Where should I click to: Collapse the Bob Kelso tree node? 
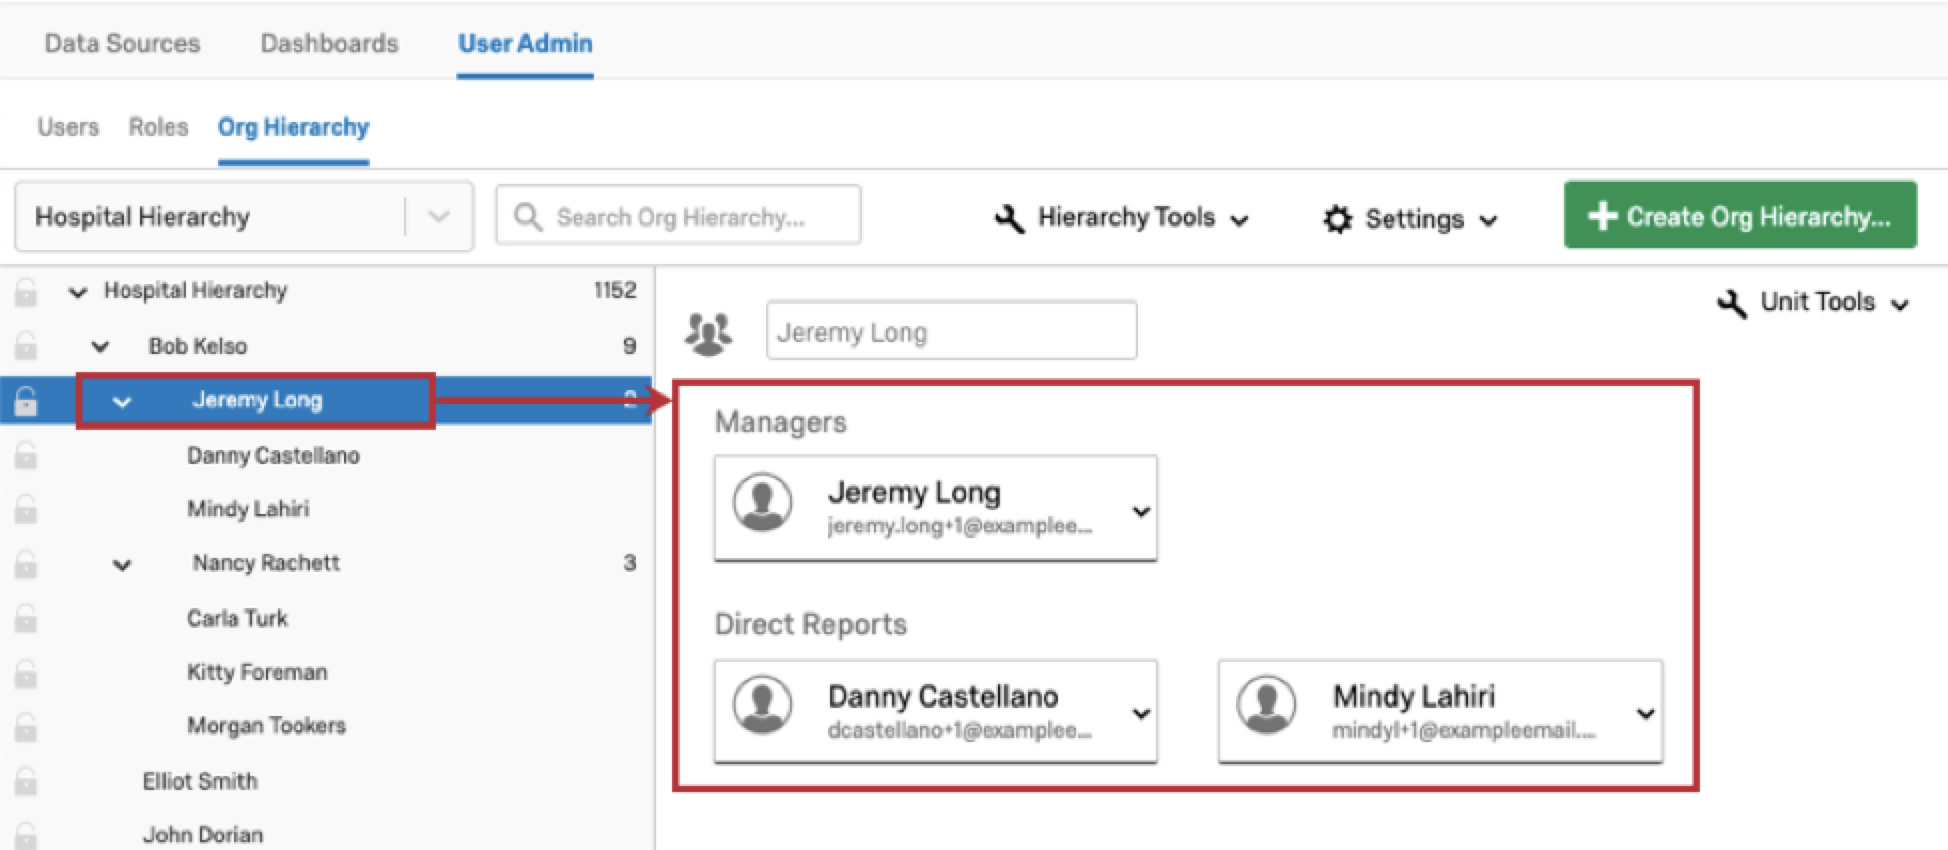[100, 346]
